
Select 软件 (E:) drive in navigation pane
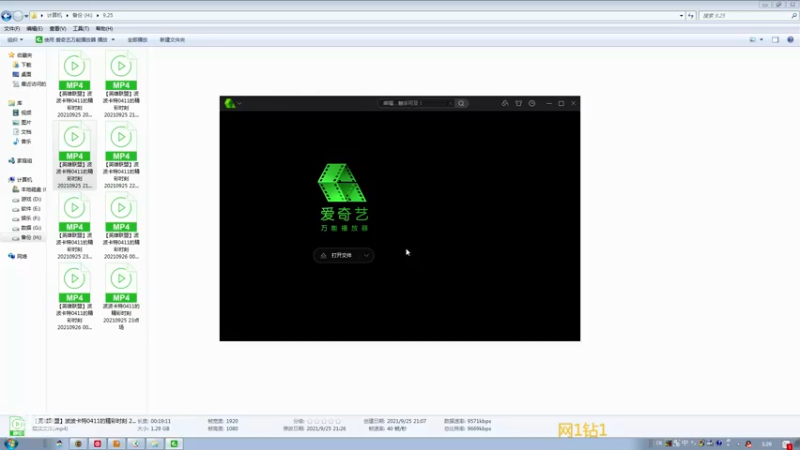(x=27, y=208)
